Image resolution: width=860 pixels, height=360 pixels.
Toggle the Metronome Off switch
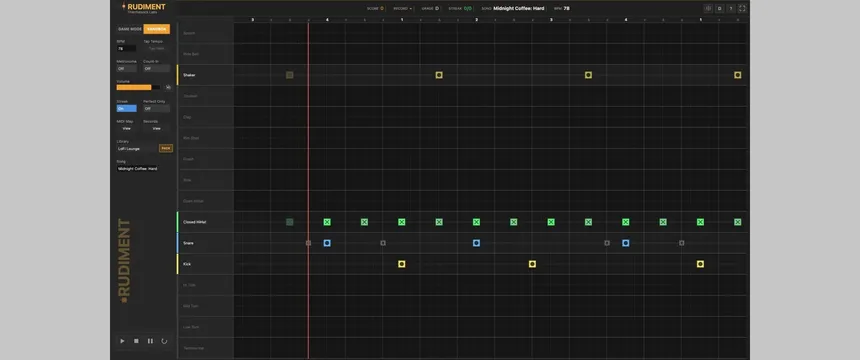(126, 69)
